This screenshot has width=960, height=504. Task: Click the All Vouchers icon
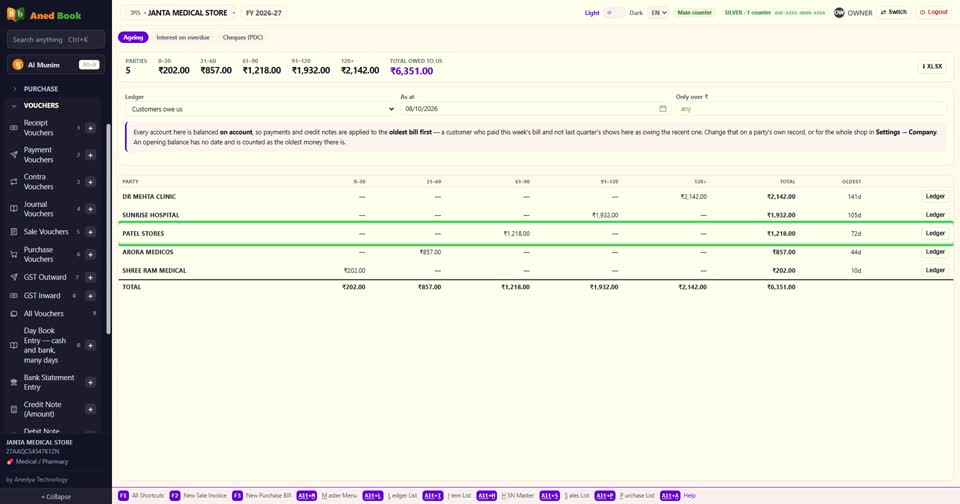14,314
